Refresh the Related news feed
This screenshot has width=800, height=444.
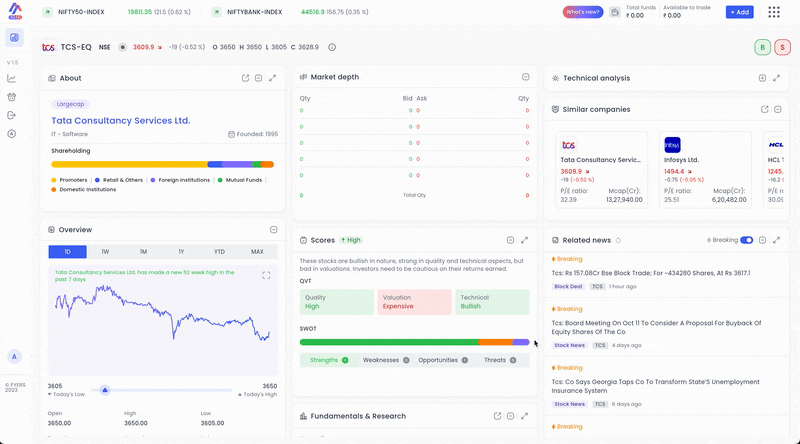pyautogui.click(x=618, y=240)
